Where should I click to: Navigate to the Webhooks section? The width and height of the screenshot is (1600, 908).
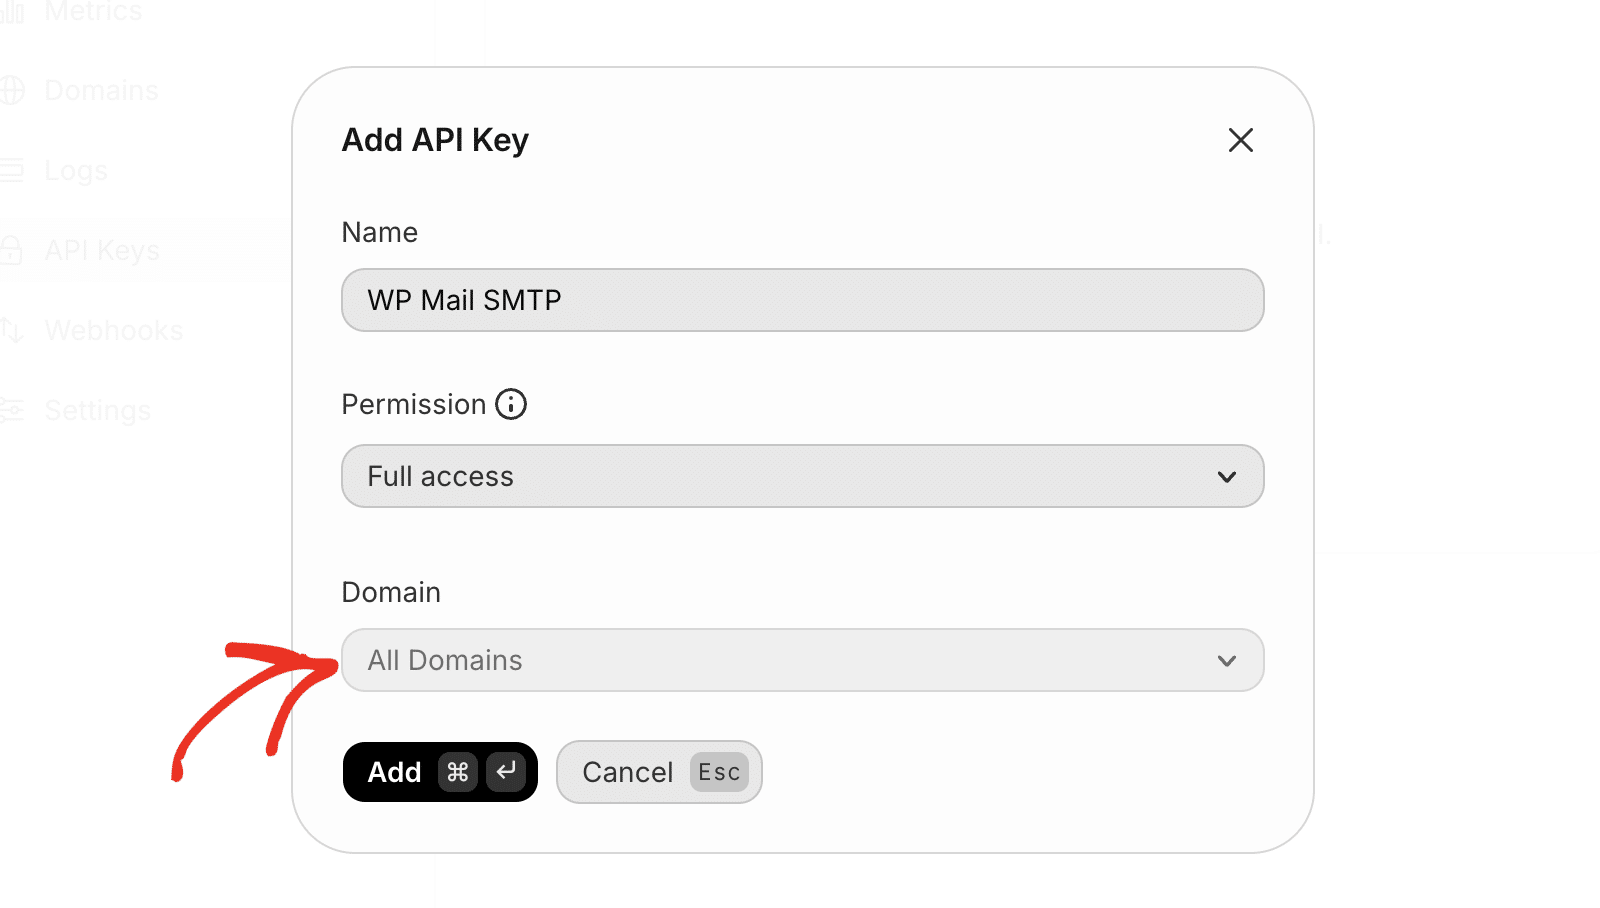113,330
